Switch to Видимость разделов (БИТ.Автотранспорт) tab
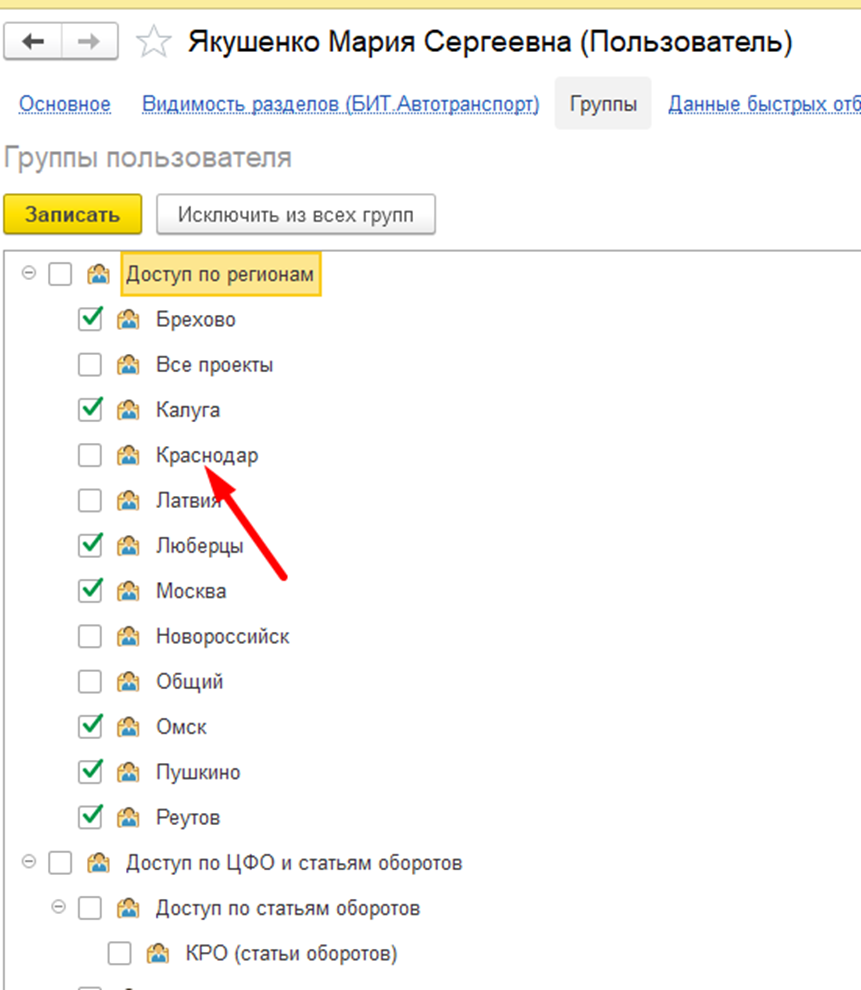861x990 pixels. click(x=340, y=104)
